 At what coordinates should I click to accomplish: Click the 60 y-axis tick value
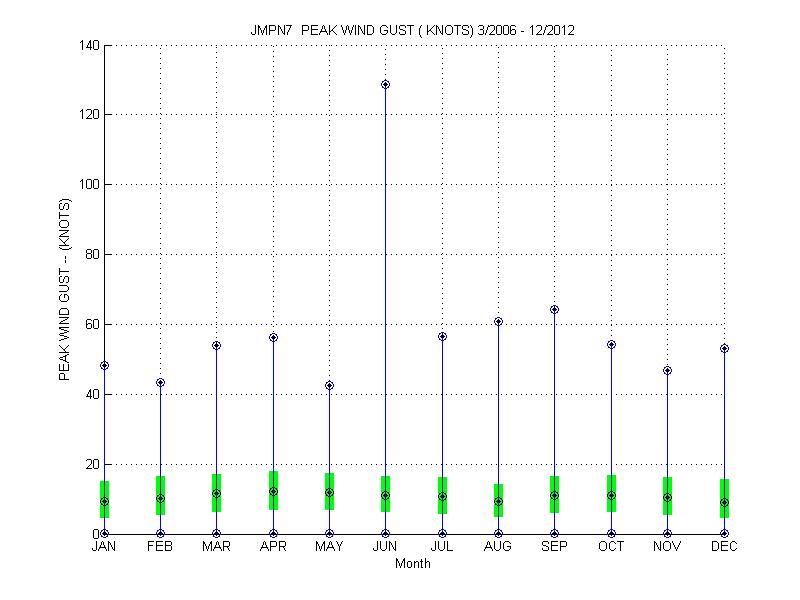click(x=92, y=324)
